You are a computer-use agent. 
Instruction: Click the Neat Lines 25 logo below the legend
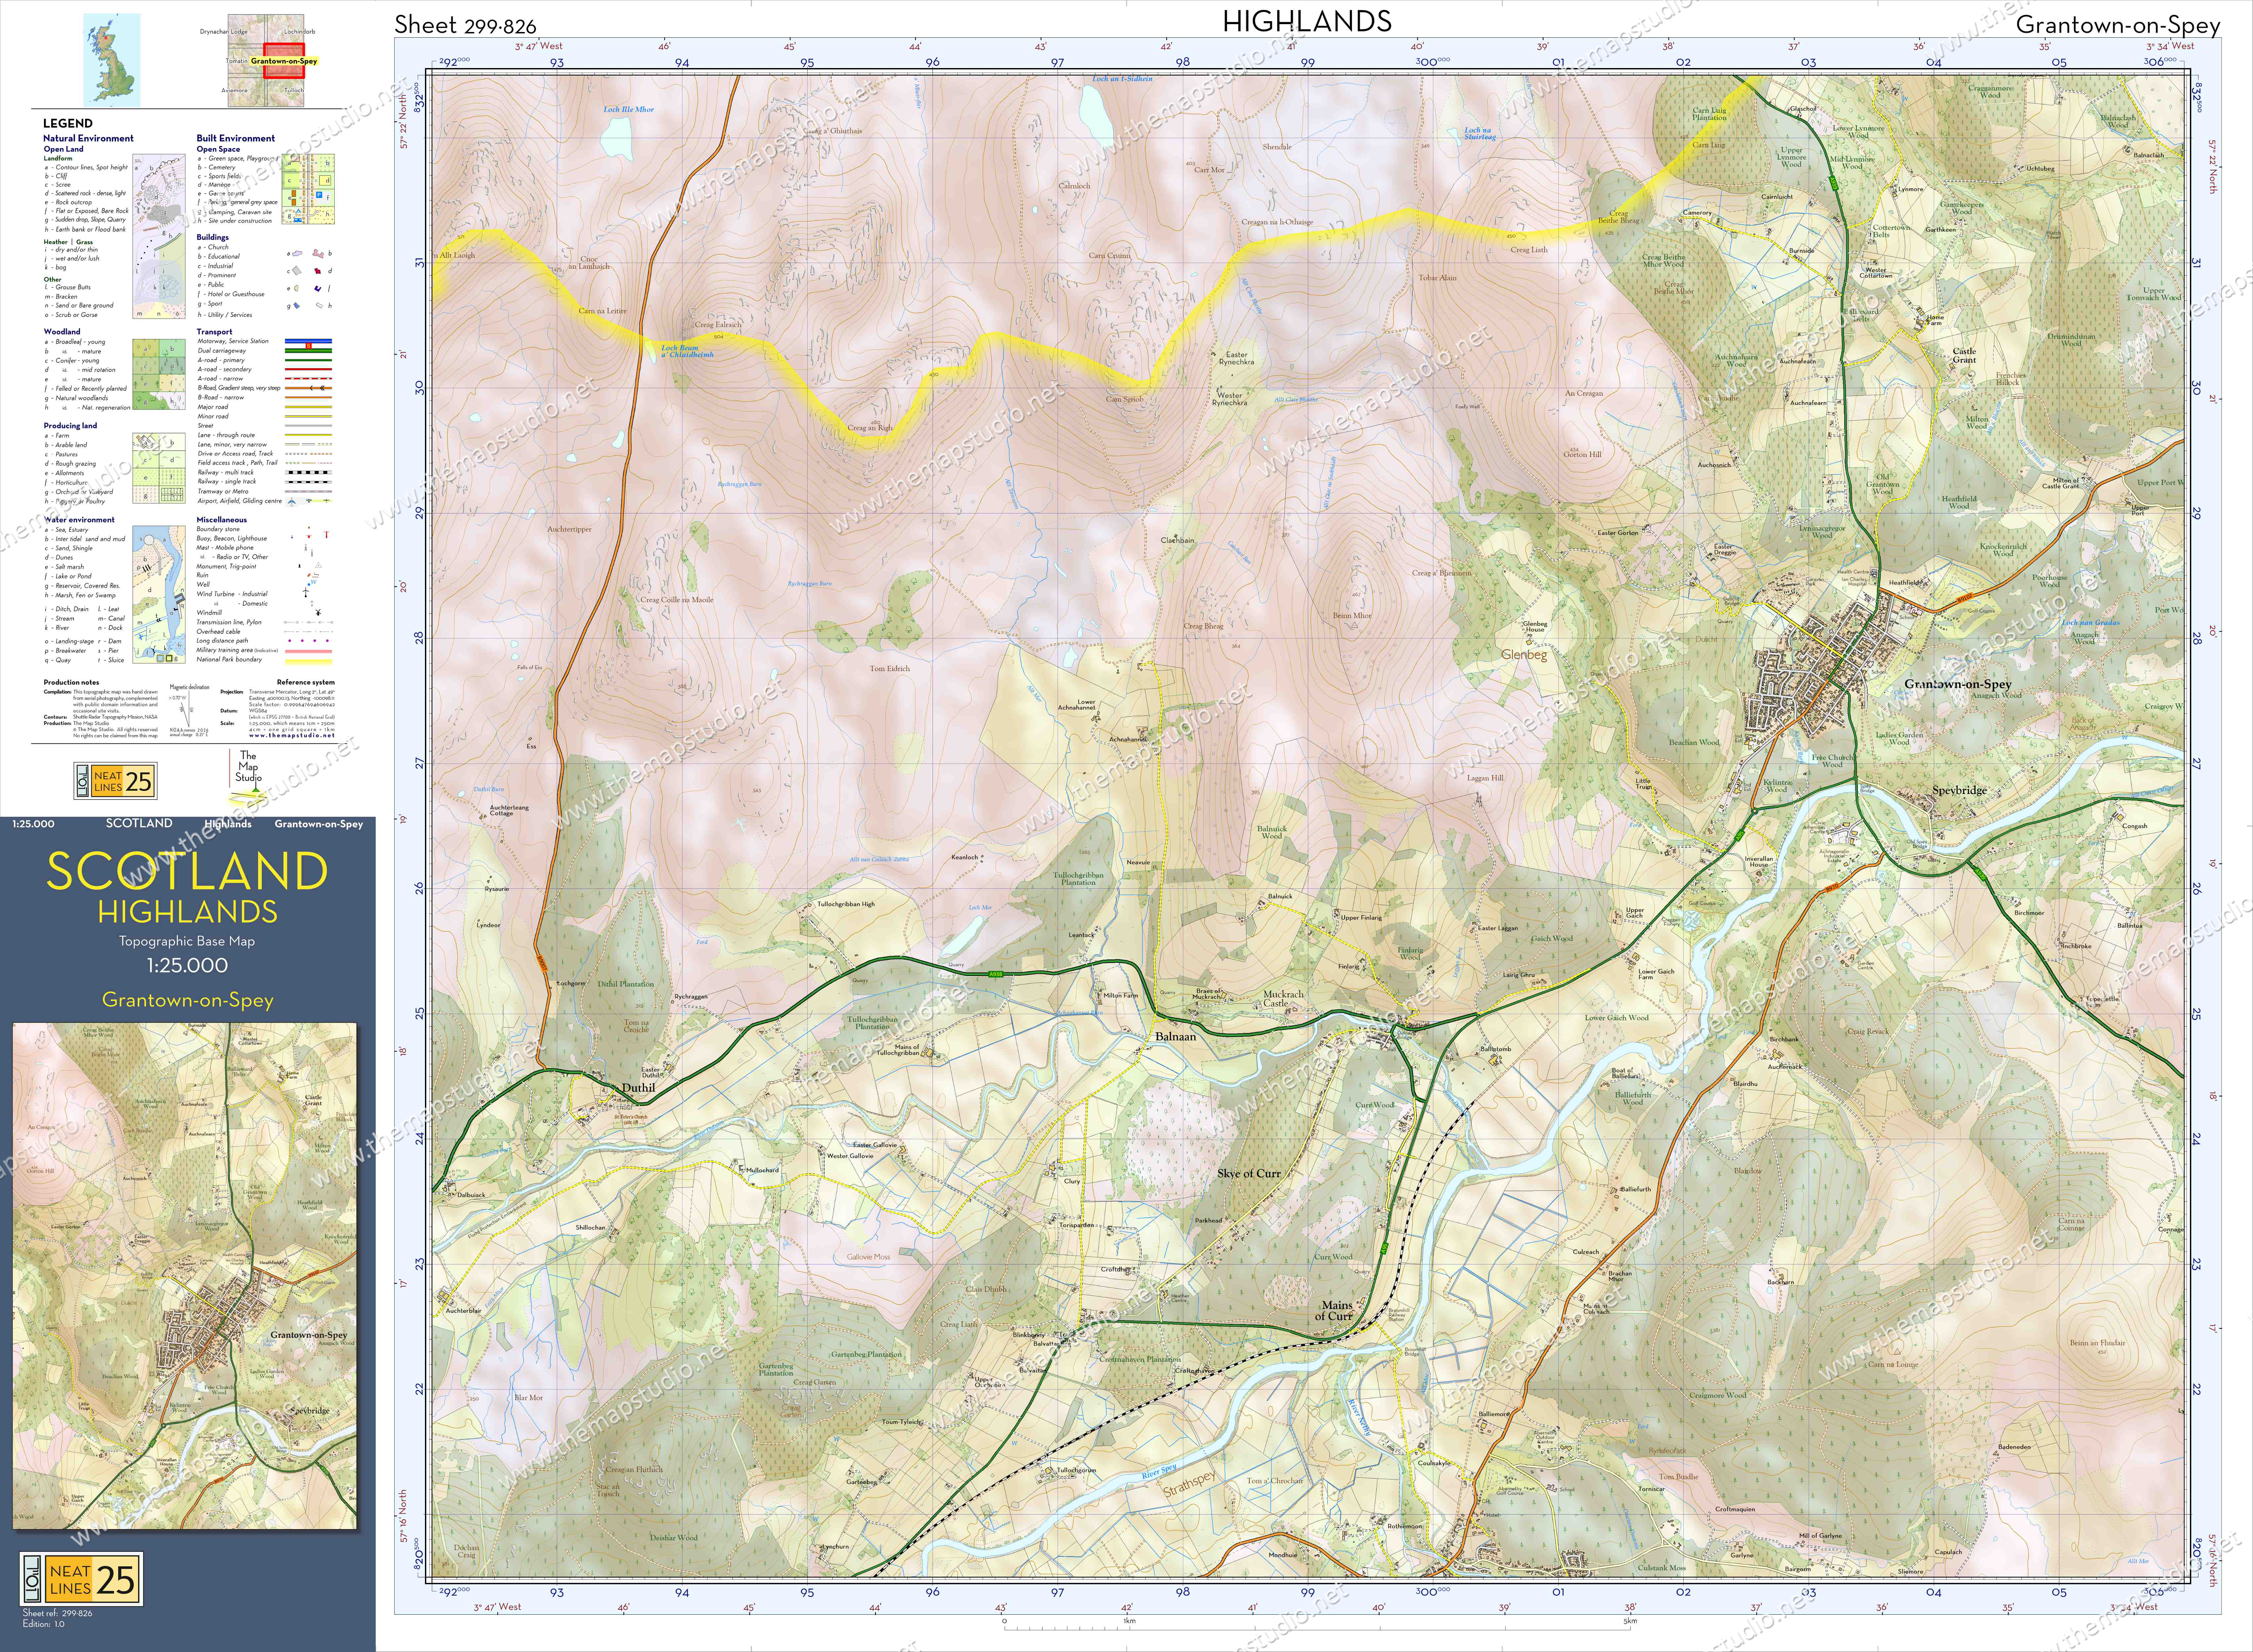click(x=115, y=781)
